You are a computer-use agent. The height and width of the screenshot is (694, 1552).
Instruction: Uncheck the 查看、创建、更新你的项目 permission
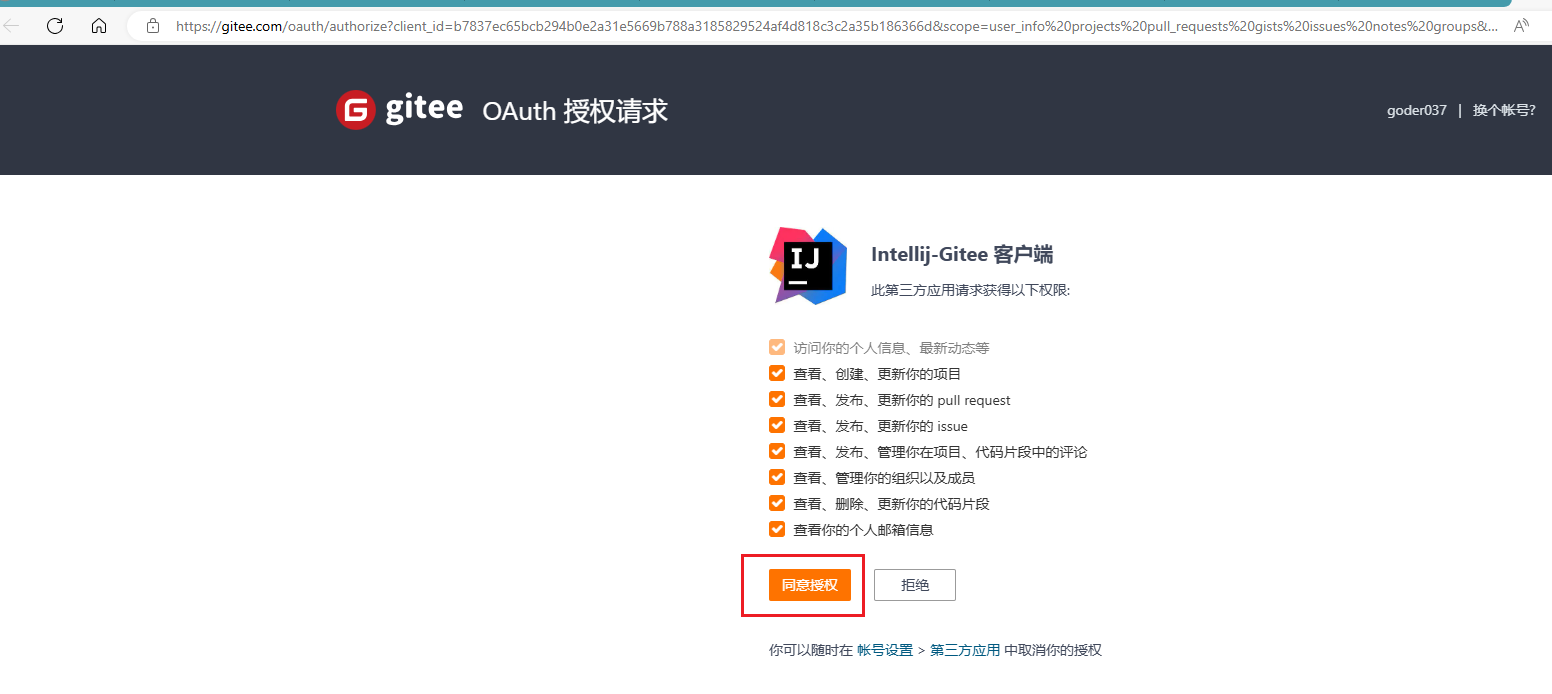[x=777, y=374]
